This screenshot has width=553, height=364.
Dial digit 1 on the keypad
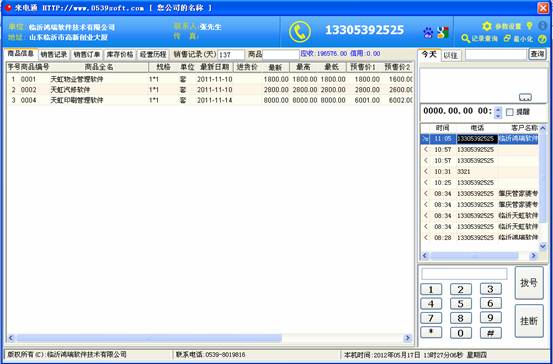tap(431, 290)
